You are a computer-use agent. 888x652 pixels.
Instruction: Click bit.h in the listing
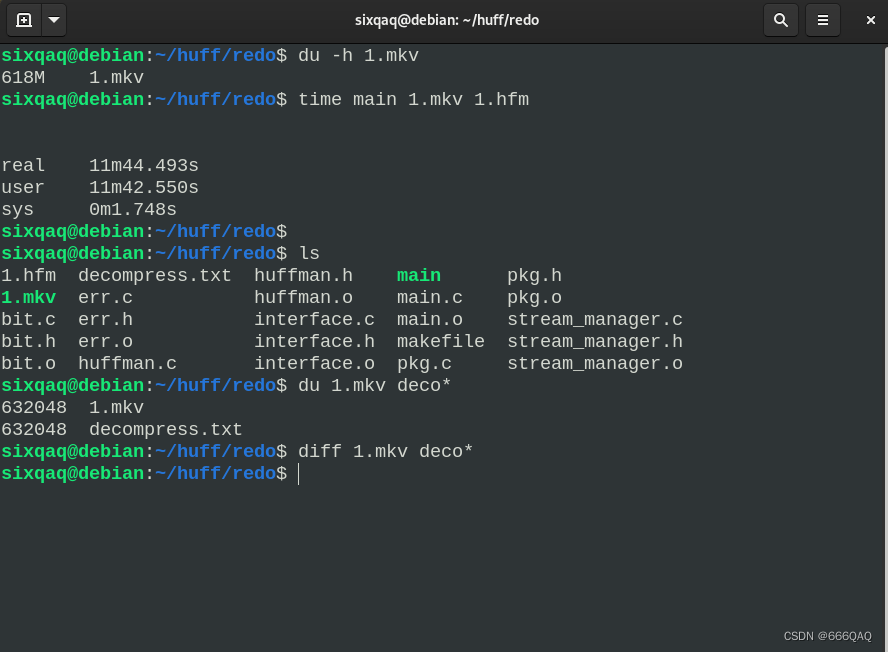point(28,342)
